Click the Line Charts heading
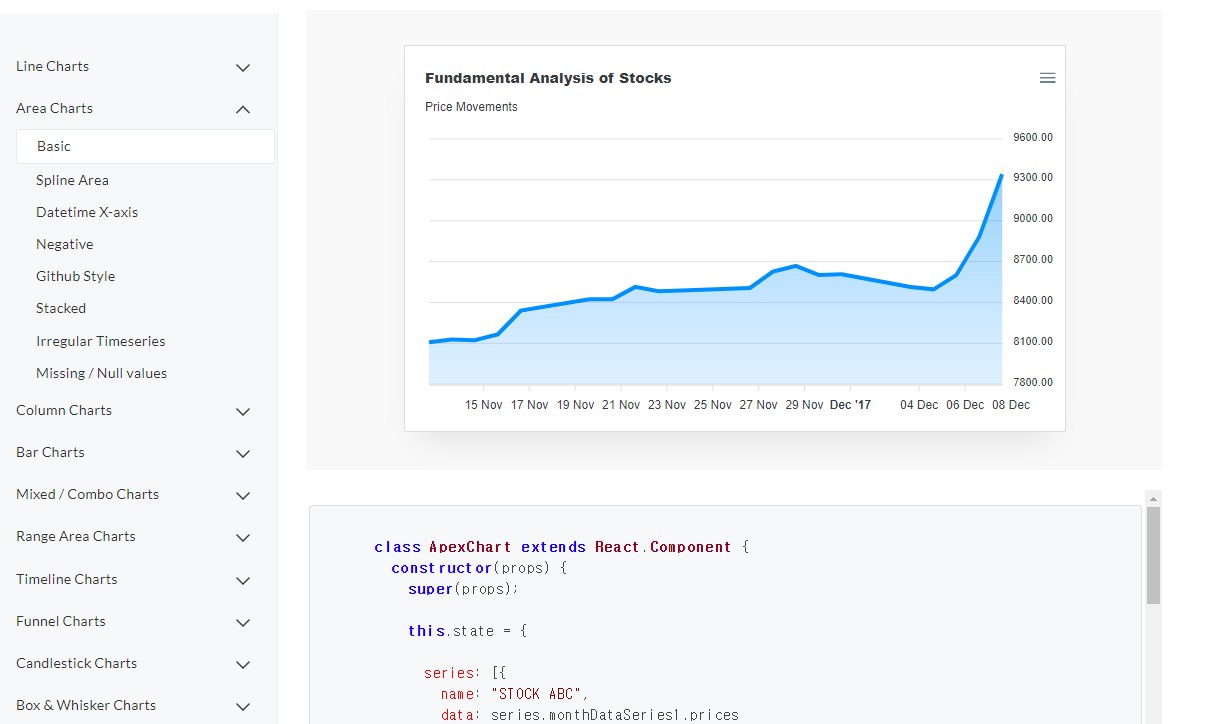This screenshot has height=724, width=1211. pos(53,66)
